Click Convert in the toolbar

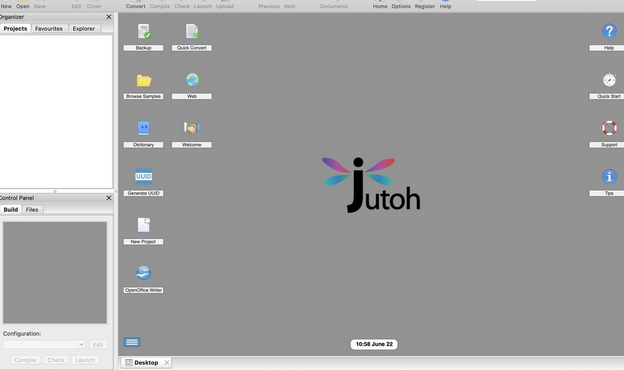click(x=136, y=5)
